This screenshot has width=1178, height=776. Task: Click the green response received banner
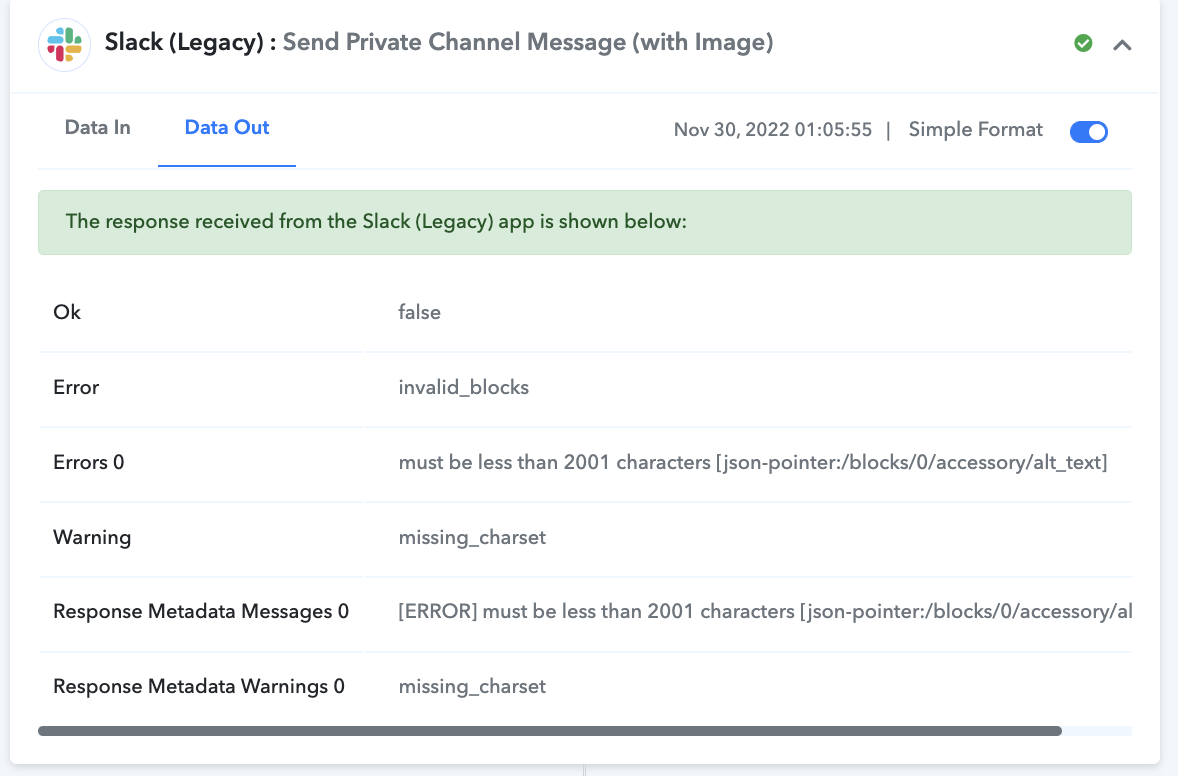[x=584, y=222]
